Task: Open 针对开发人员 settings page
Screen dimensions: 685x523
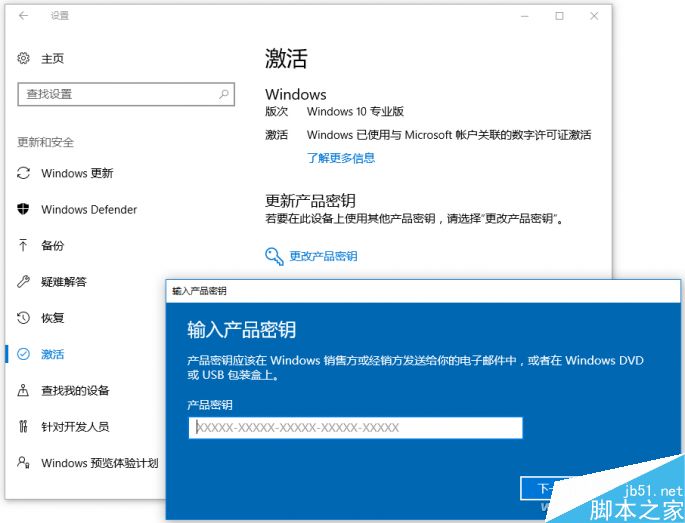Action: coord(75,427)
